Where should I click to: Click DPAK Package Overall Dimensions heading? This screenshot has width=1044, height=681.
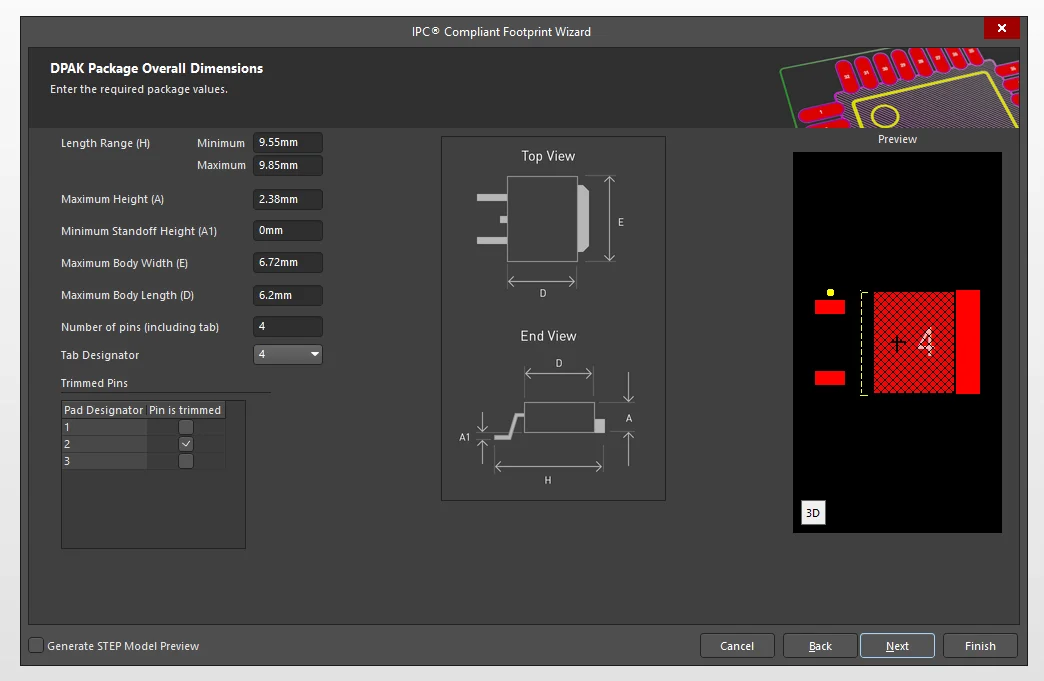click(156, 68)
